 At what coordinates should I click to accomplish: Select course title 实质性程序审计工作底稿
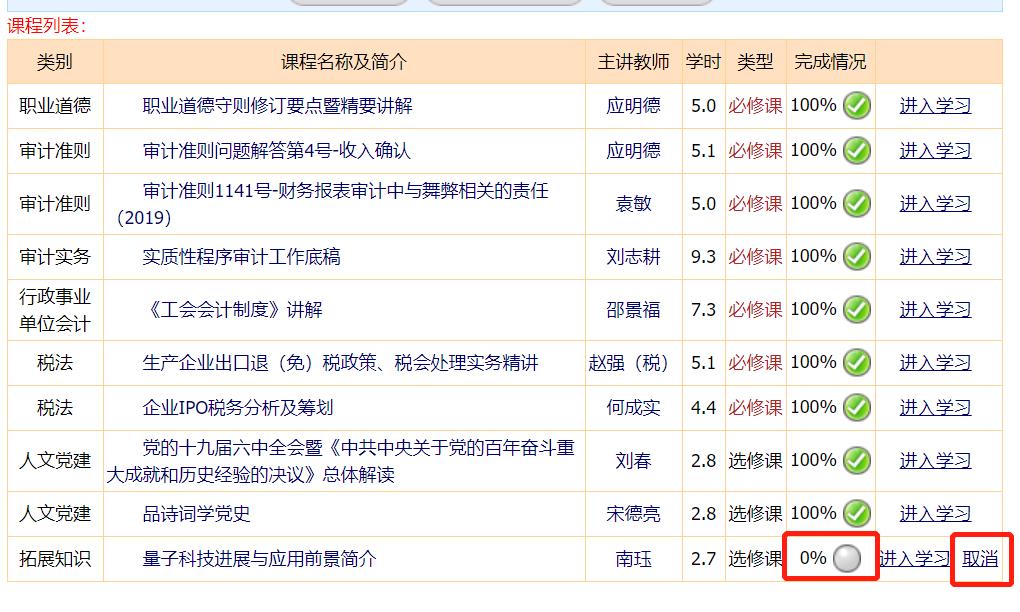click(241, 257)
